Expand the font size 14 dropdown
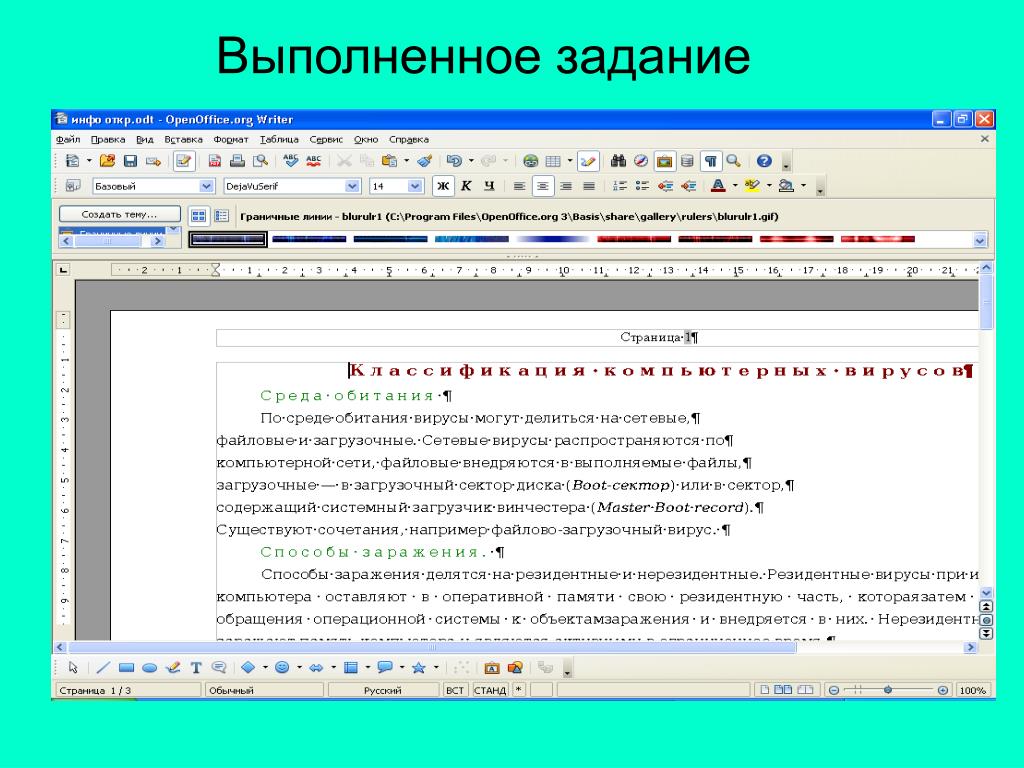 [415, 186]
